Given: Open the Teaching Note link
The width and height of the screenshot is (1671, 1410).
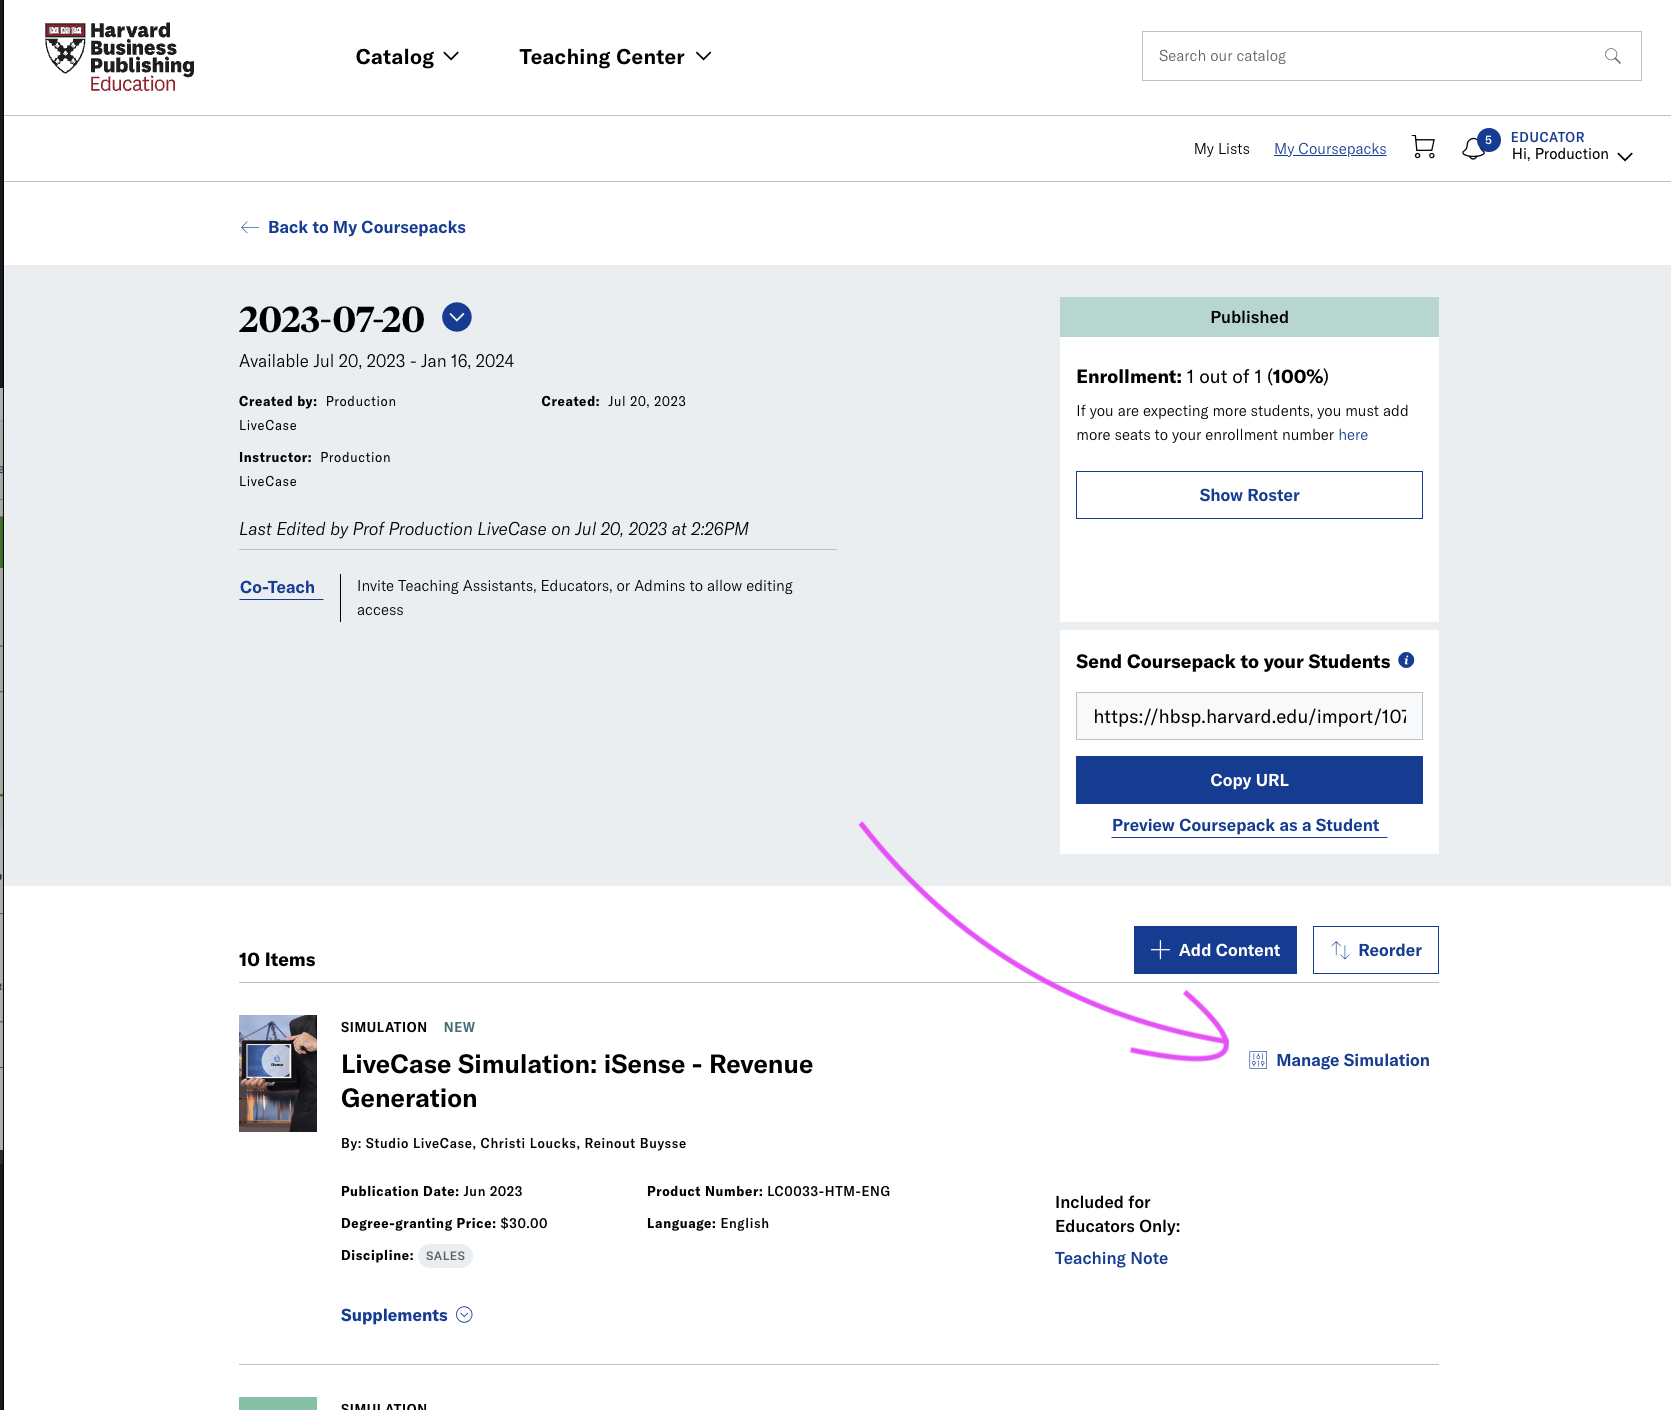Looking at the screenshot, I should tap(1111, 1258).
